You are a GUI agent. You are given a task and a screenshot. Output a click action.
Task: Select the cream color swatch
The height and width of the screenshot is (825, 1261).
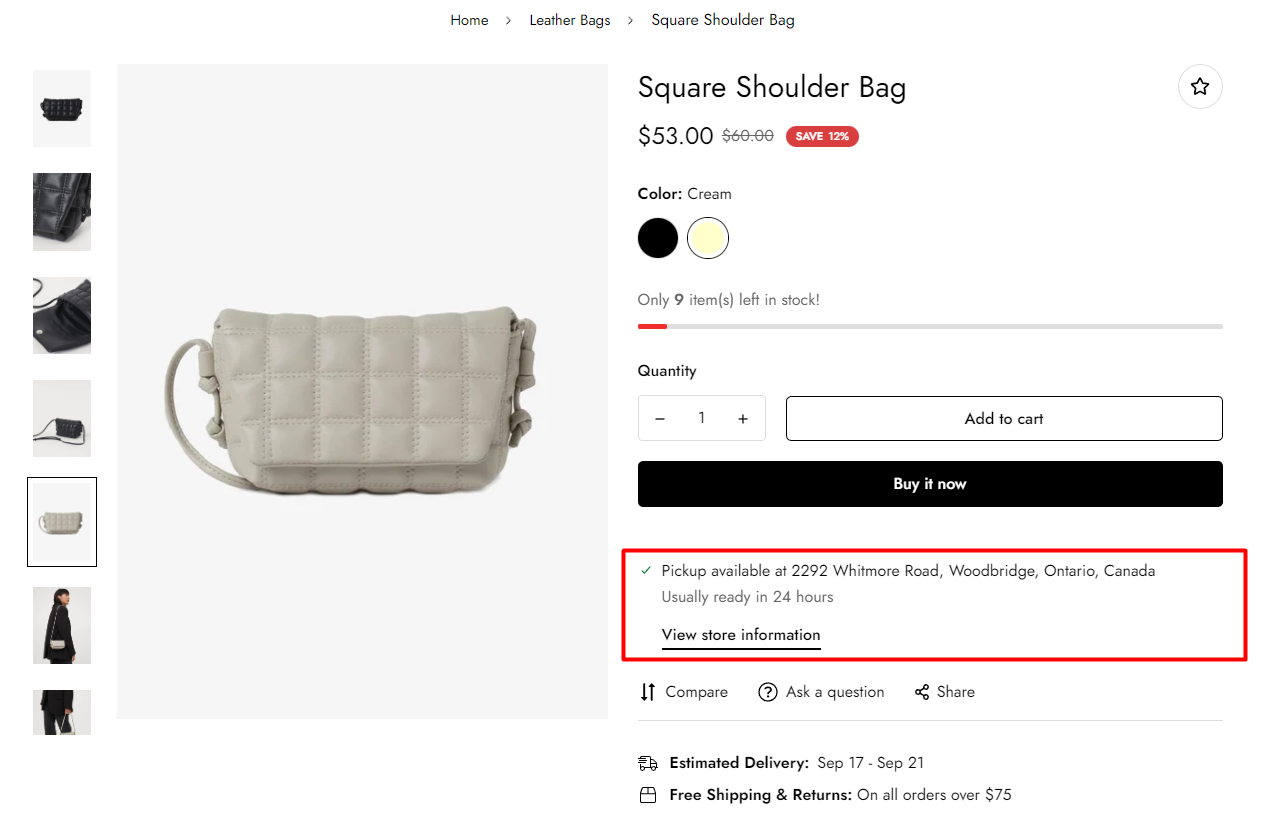click(x=708, y=238)
